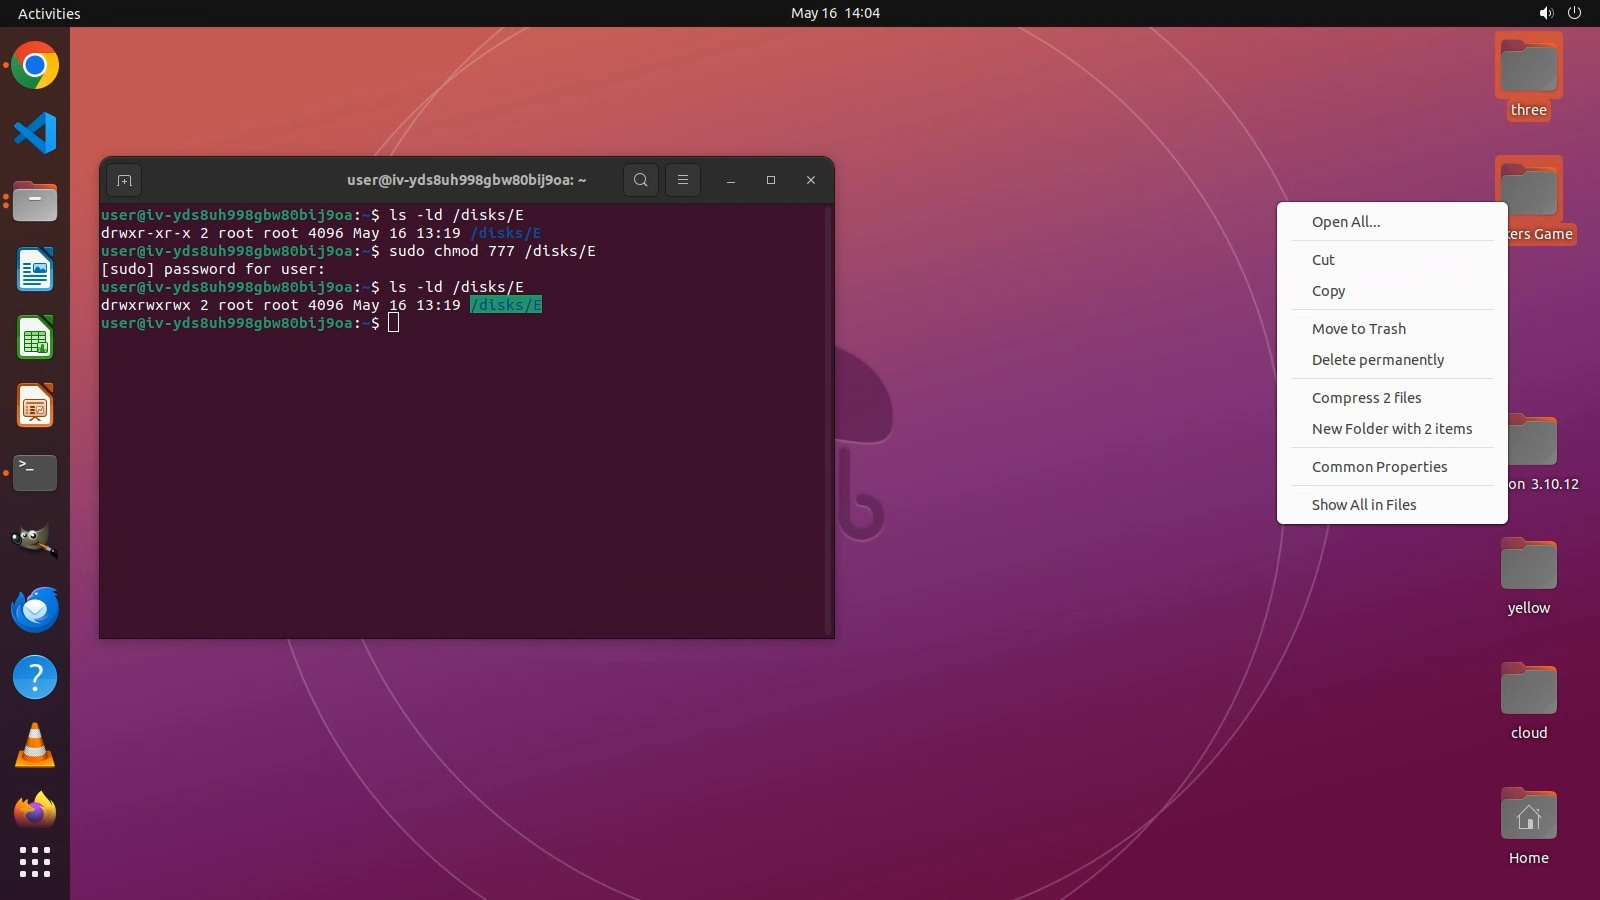Launch GIMP image editor from dock
This screenshot has width=1600, height=900.
[35, 541]
